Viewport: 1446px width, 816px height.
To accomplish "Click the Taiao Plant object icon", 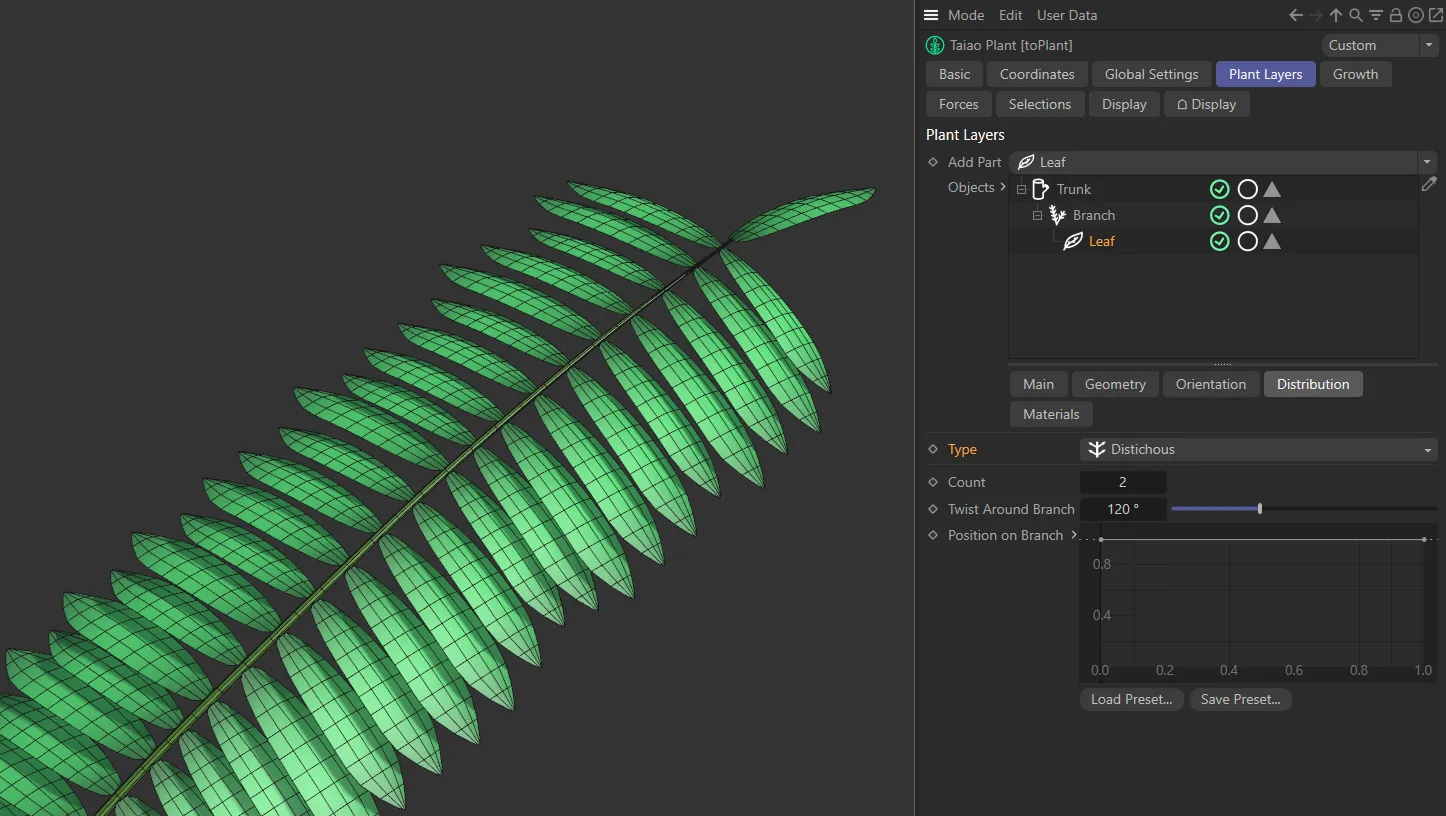I will point(934,45).
